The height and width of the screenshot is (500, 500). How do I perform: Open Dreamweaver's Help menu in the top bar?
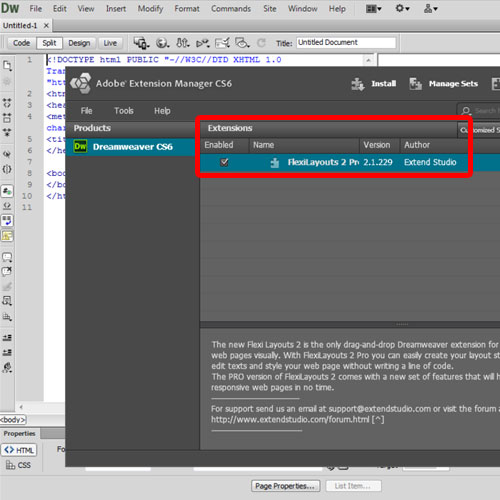pos(337,9)
